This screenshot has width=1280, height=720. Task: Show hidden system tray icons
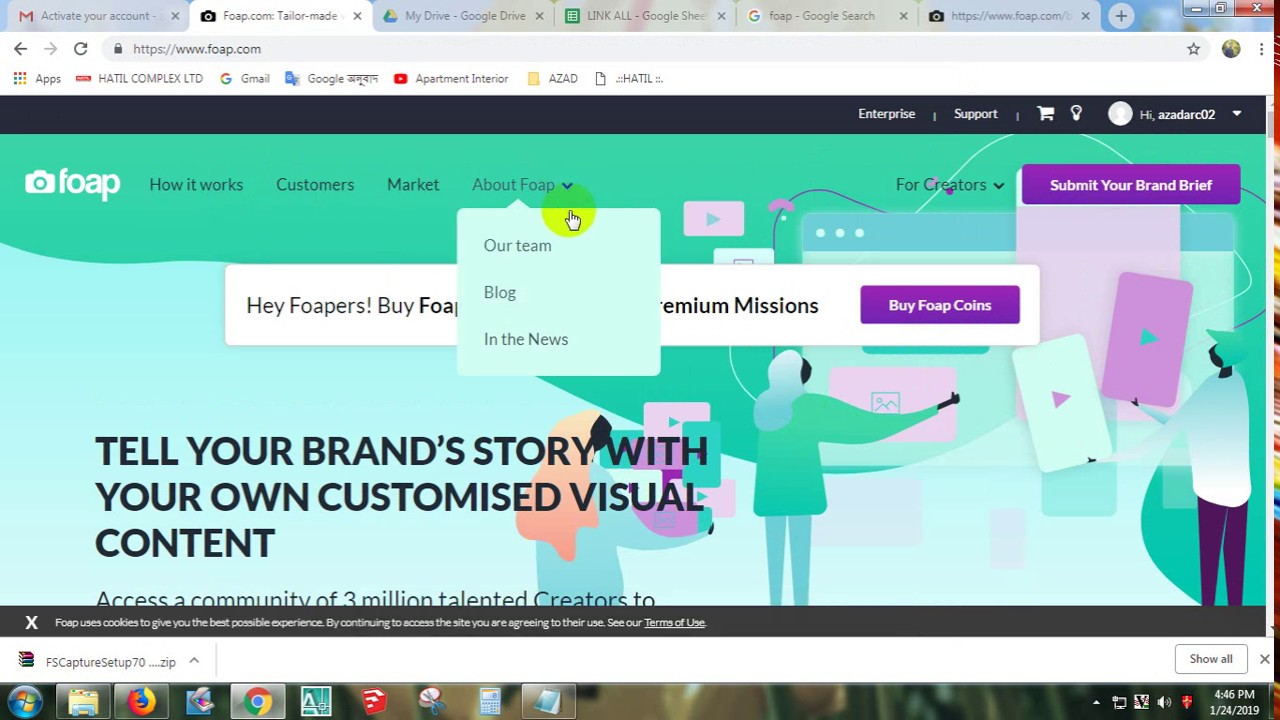point(1096,702)
